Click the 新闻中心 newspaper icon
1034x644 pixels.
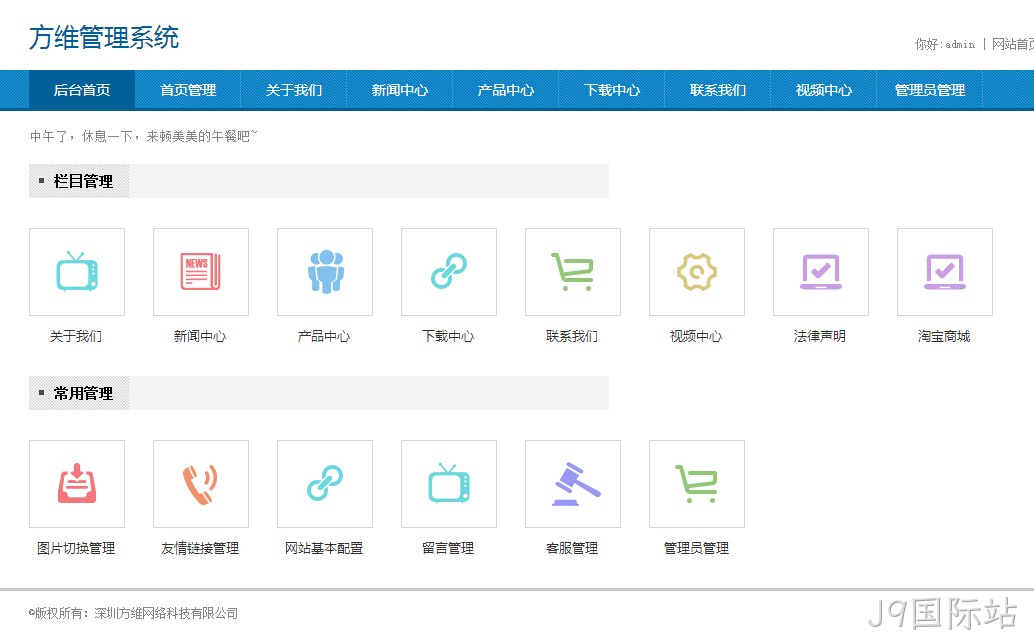click(200, 272)
